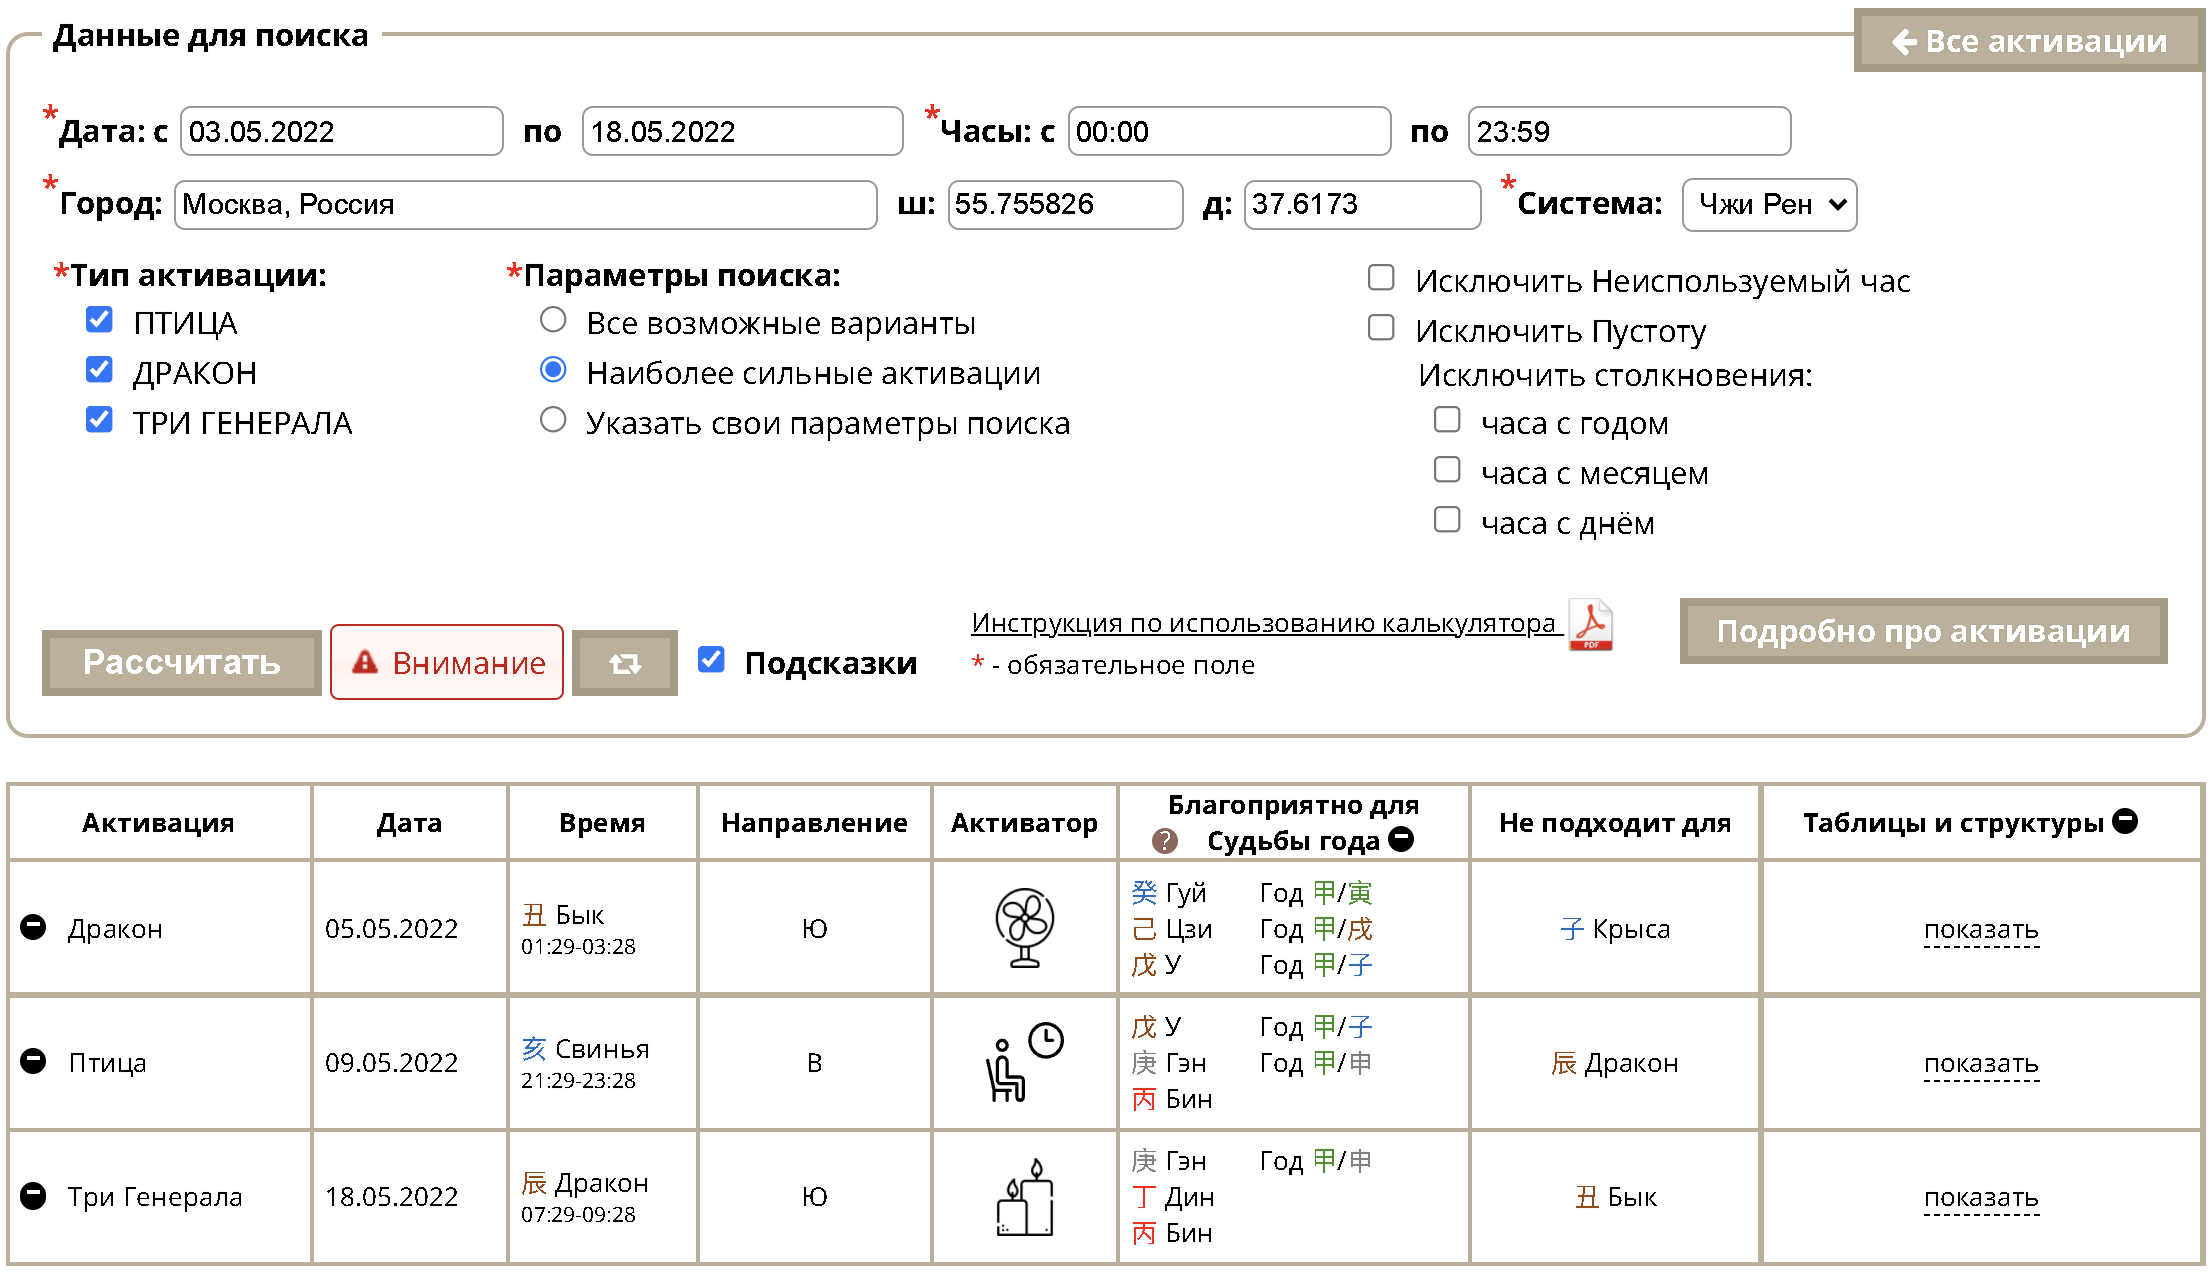Click the Время column header
Viewport: 2212px width, 1272px height.
[602, 823]
